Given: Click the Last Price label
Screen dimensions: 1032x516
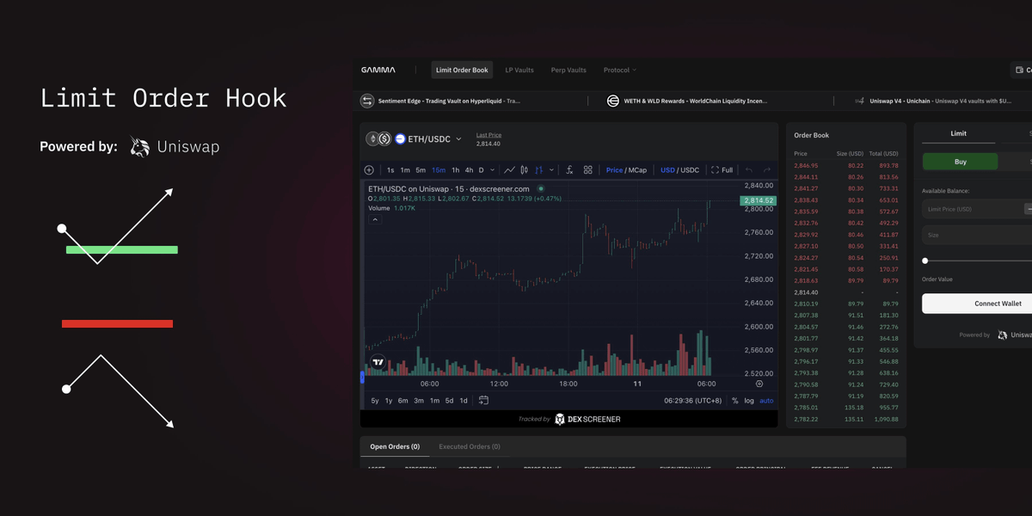Looking at the screenshot, I should (488, 135).
